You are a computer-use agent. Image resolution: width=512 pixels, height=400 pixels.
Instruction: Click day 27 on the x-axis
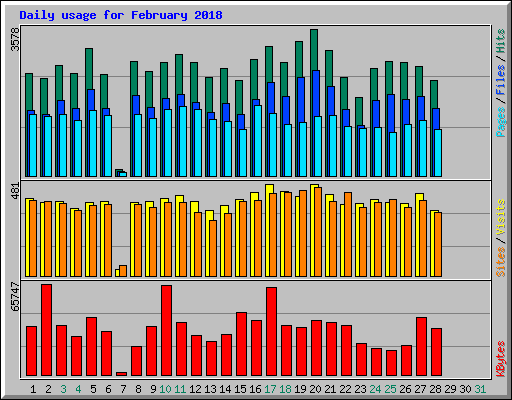point(420,389)
